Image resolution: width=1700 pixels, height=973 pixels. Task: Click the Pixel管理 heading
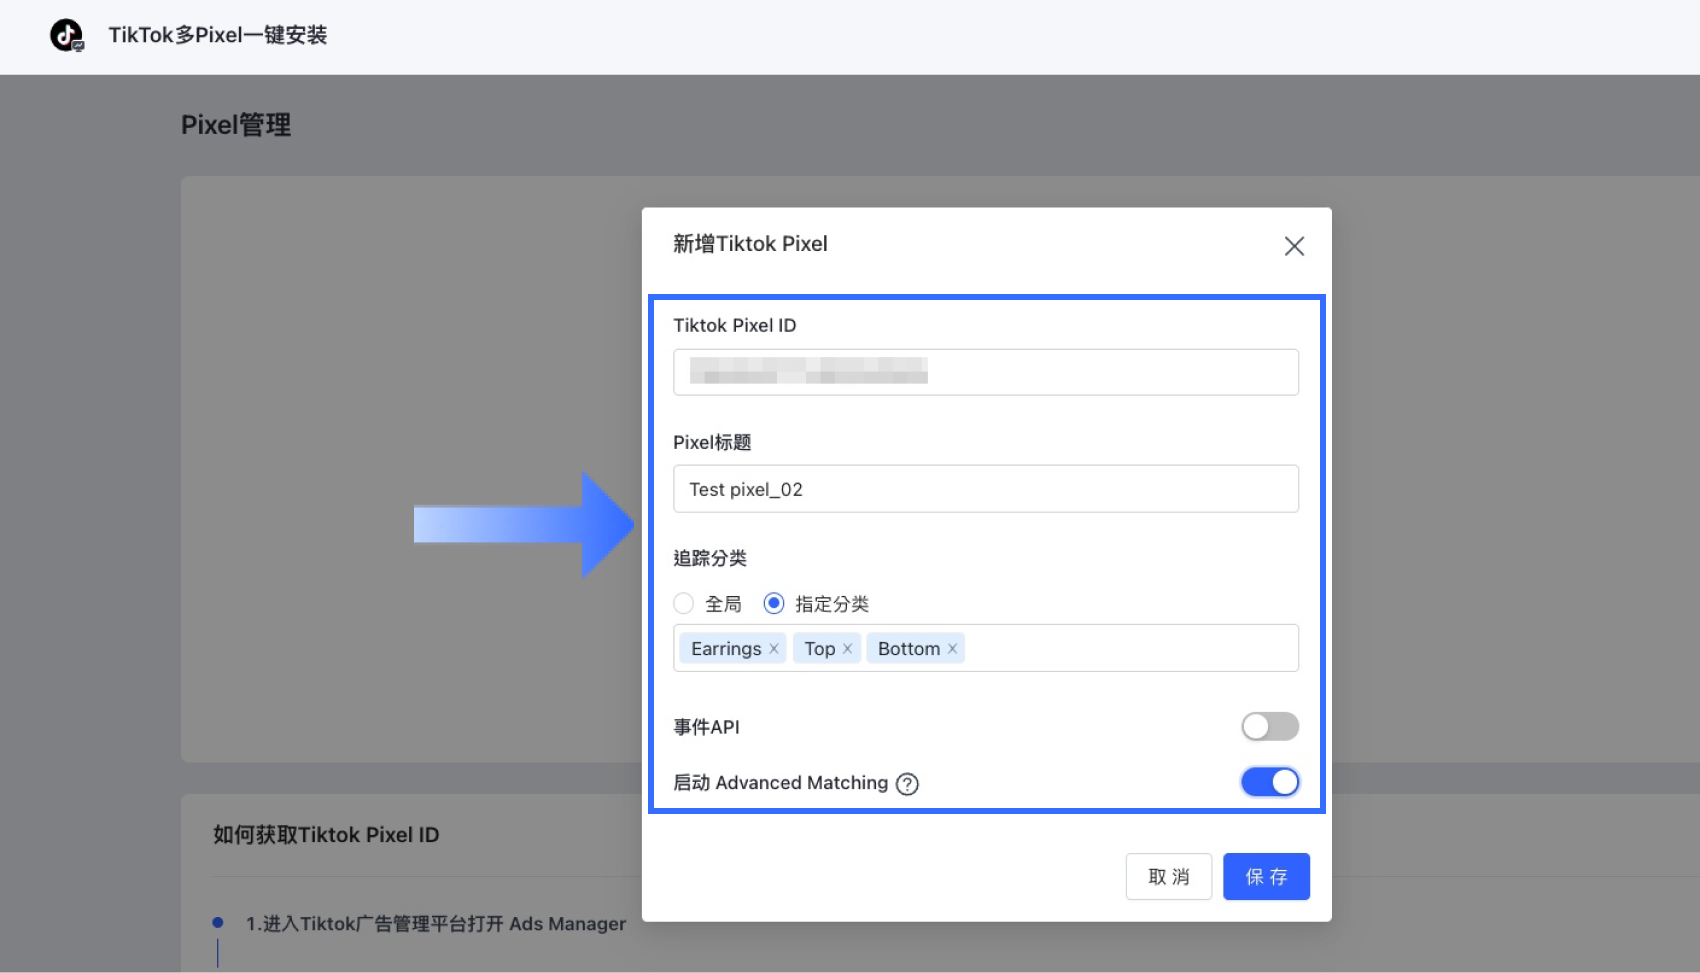[x=236, y=125]
